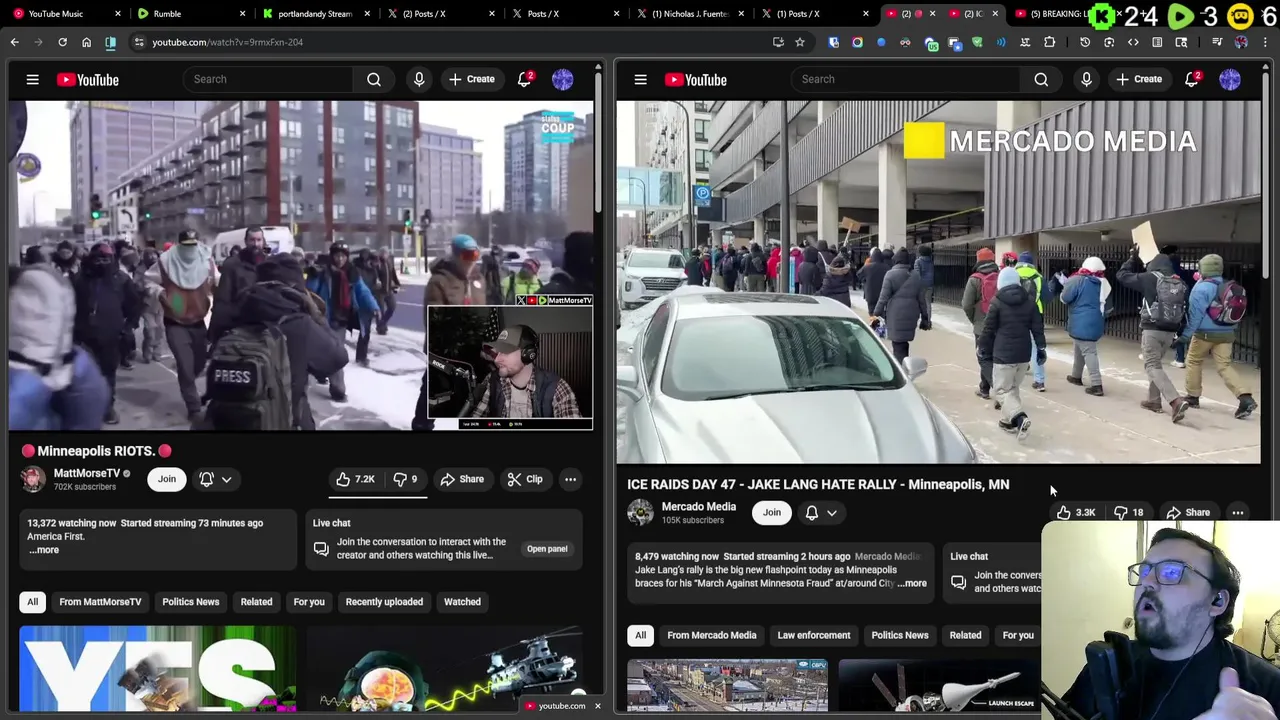This screenshot has height=720, width=1280.
Task: Like the Mercado Media stream (3.3K)
Action: [1076, 512]
